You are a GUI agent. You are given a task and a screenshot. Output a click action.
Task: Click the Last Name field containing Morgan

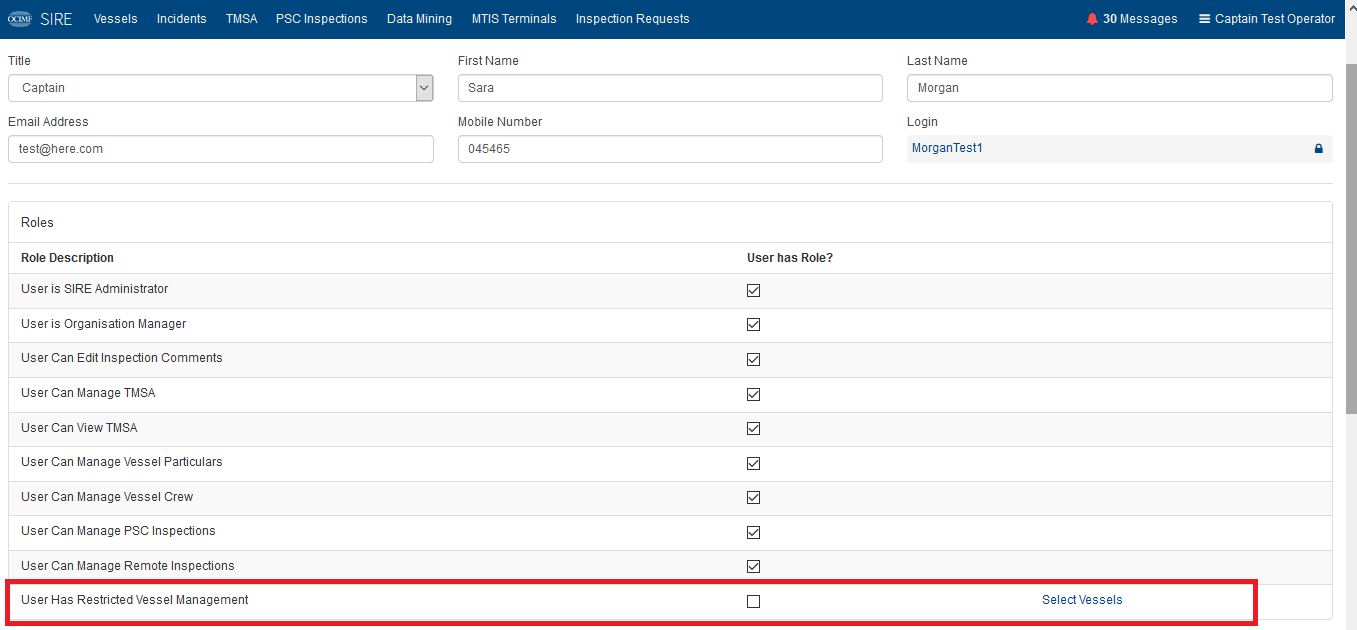1120,88
